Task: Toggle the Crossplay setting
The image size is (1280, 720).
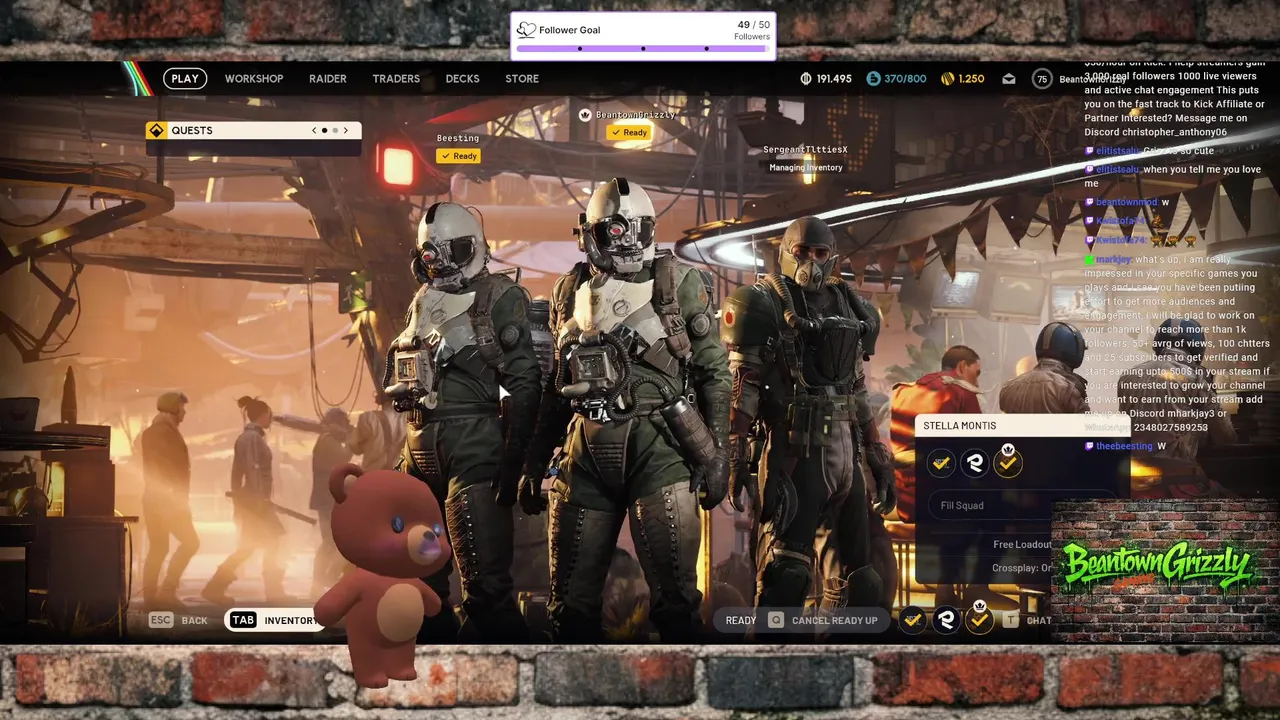Action: click(x=1022, y=568)
